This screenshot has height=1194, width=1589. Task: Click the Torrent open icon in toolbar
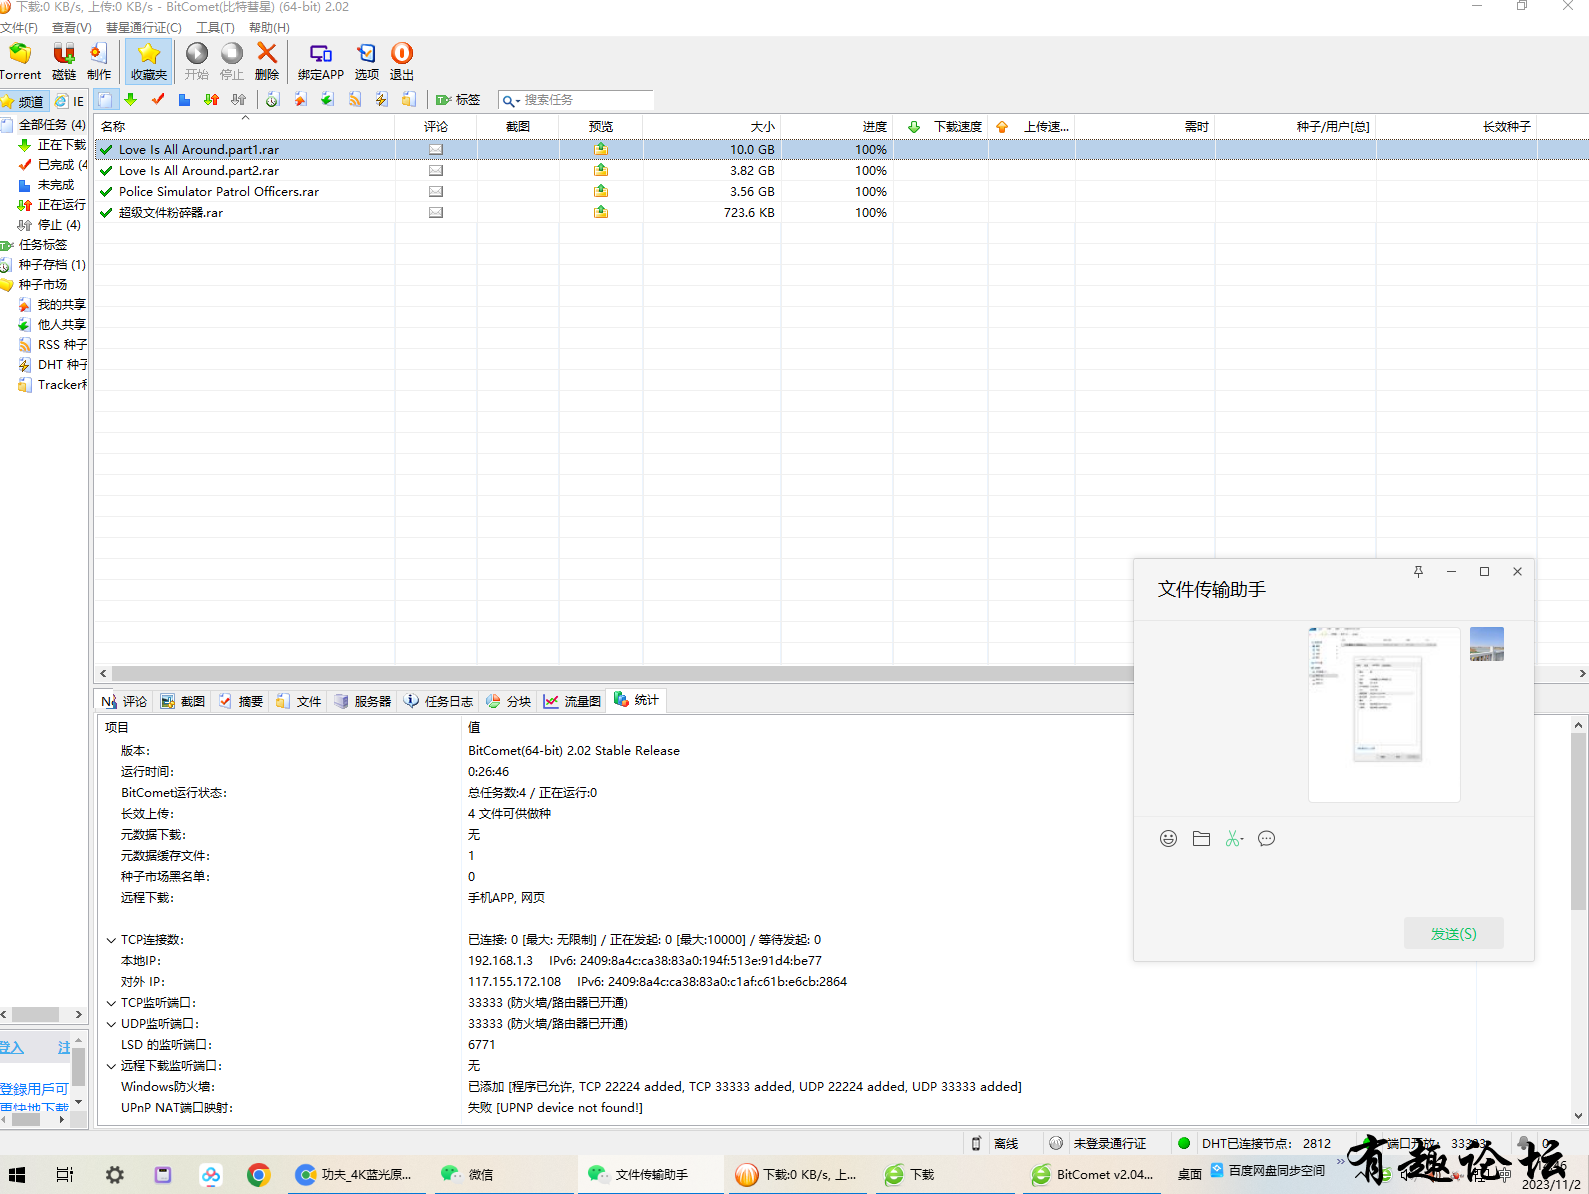20,61
